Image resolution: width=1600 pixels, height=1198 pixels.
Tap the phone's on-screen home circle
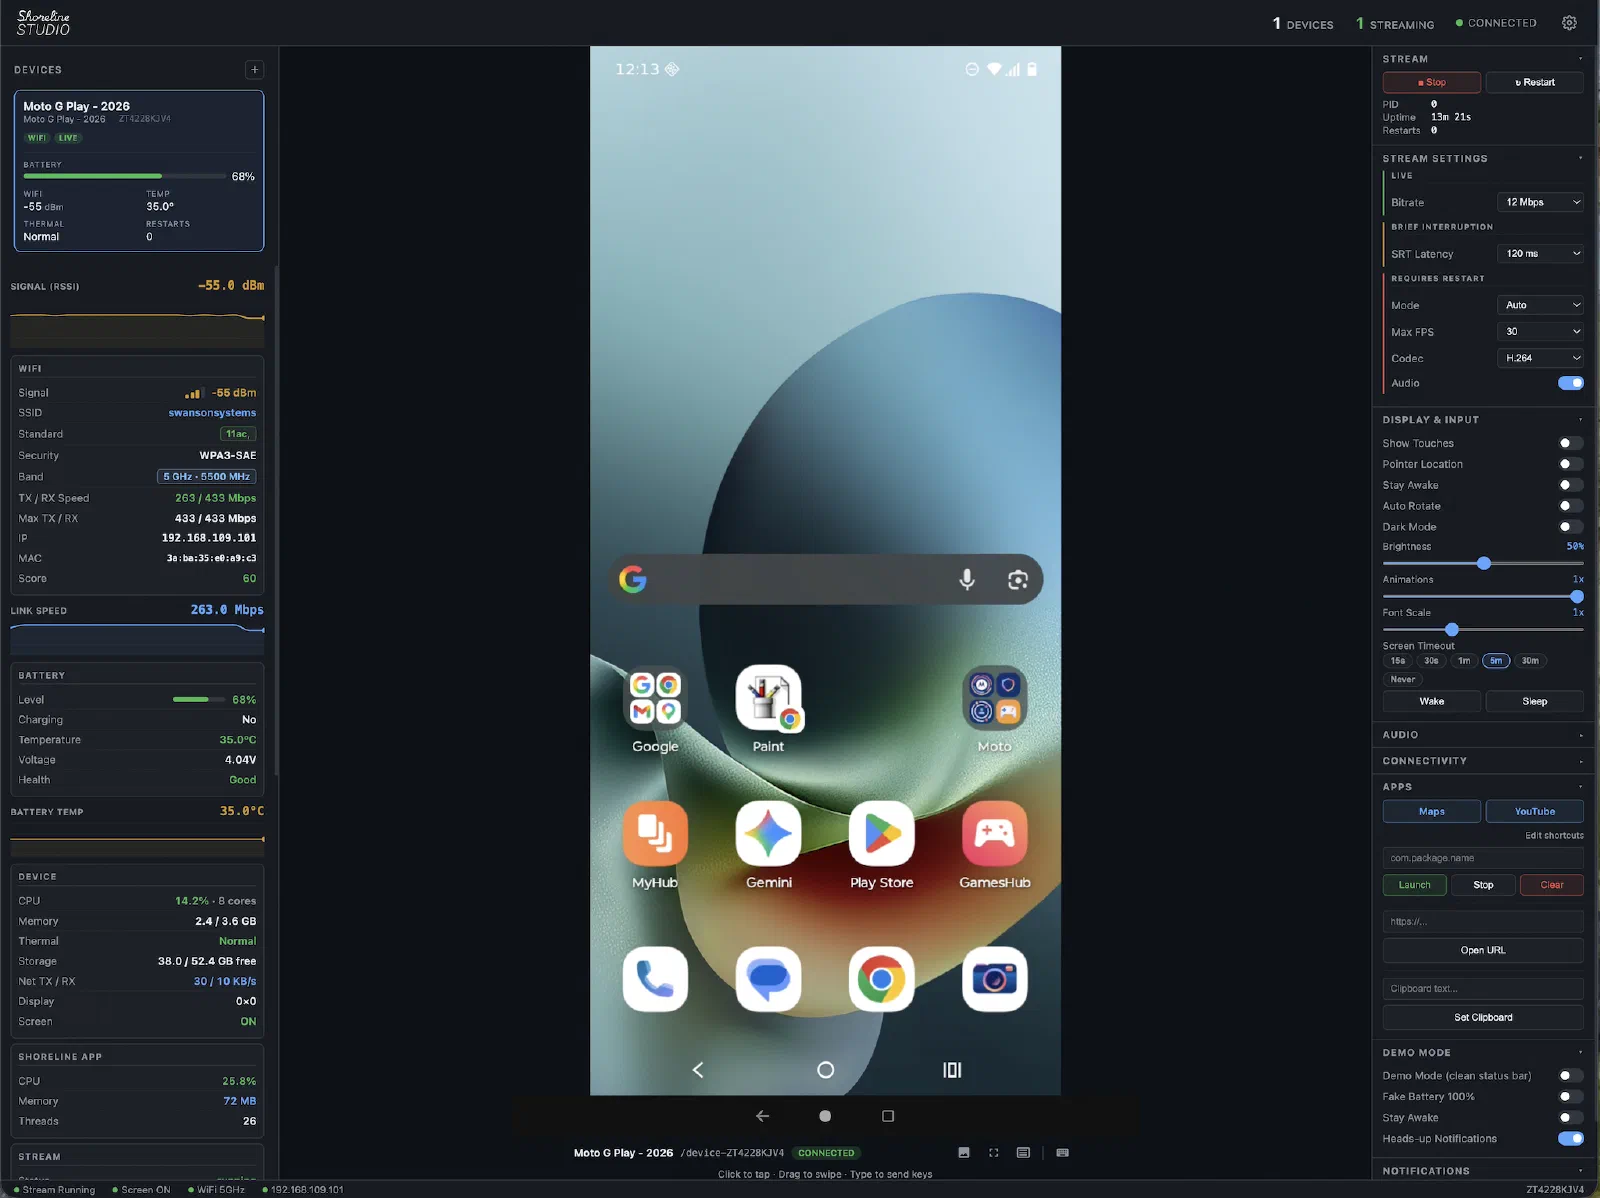(825, 1070)
